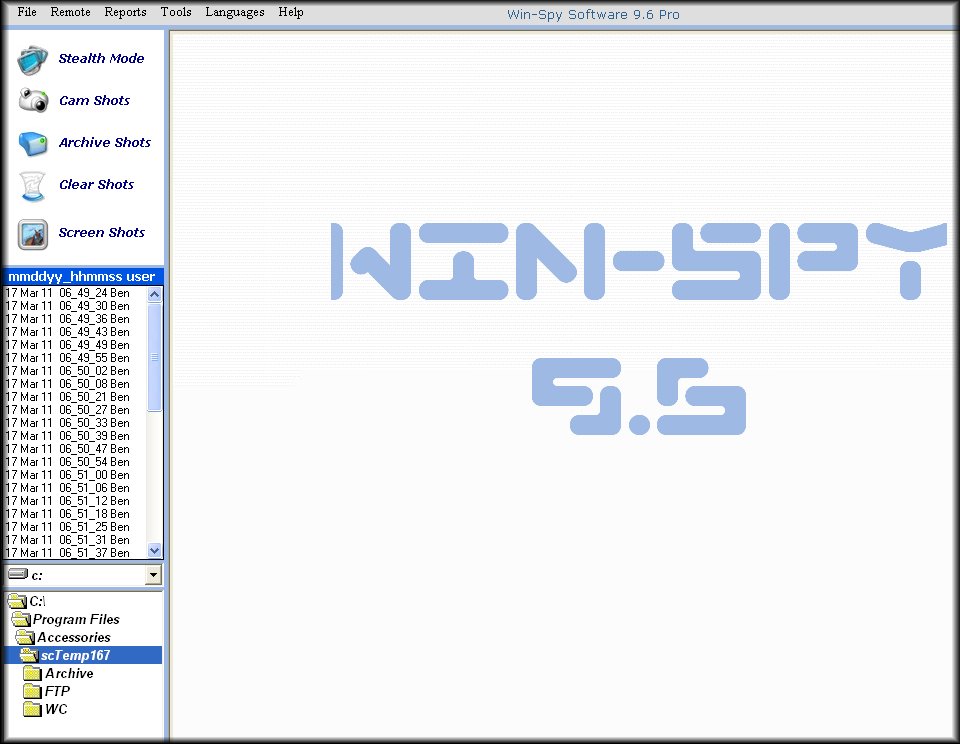Open the c: drive dropdown arrow

(154, 575)
